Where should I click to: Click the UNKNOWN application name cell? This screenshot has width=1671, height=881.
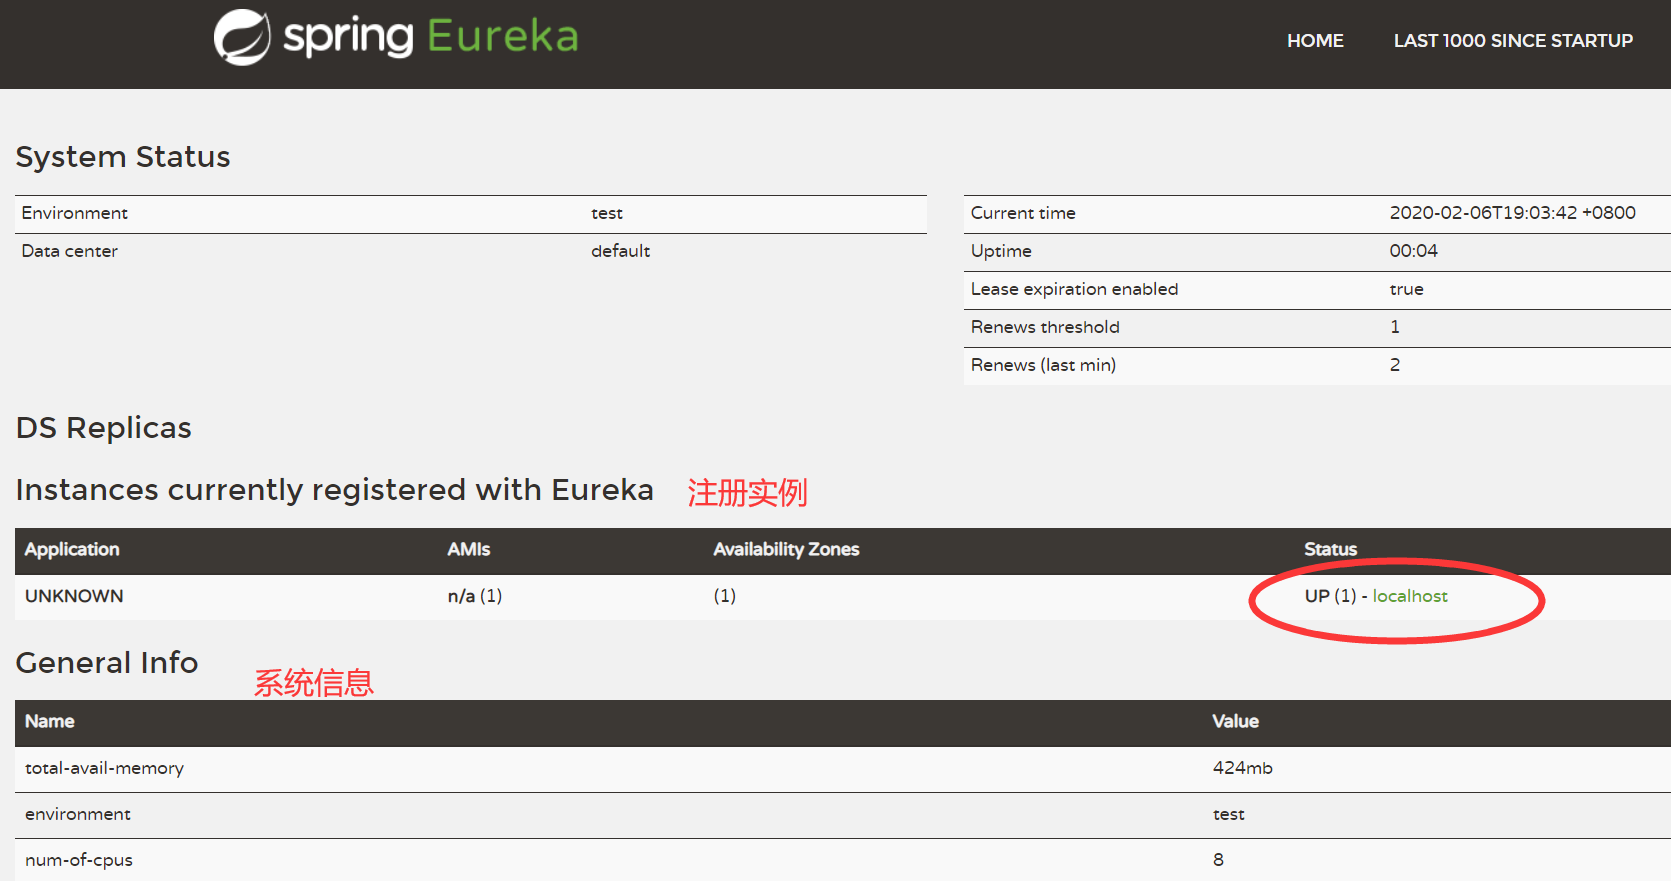74,596
